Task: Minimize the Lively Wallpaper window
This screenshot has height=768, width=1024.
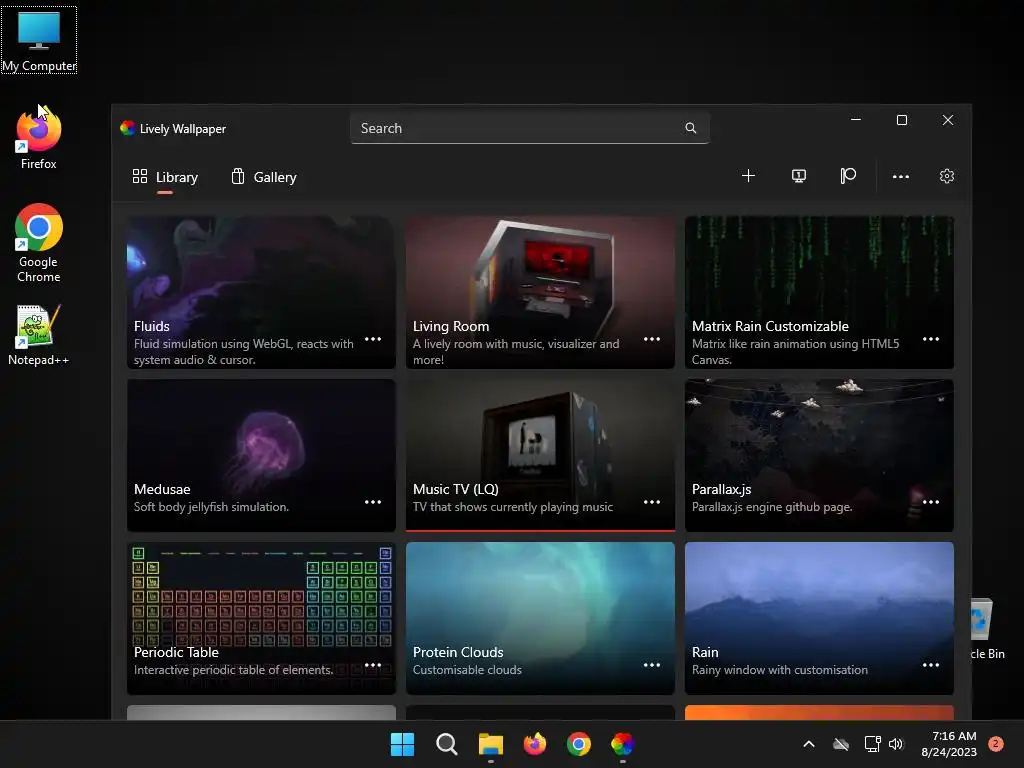Action: pyautogui.click(x=856, y=120)
